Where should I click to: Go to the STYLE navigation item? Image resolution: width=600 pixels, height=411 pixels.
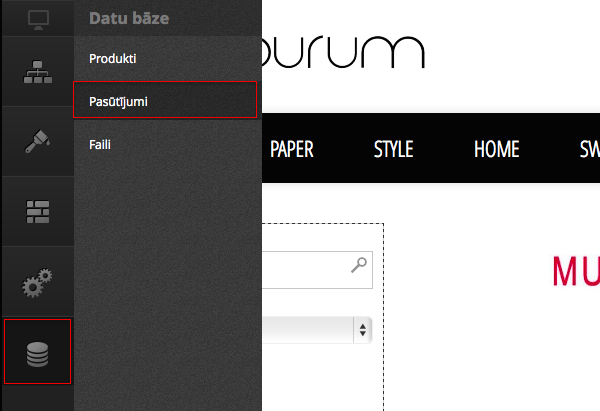click(393, 149)
